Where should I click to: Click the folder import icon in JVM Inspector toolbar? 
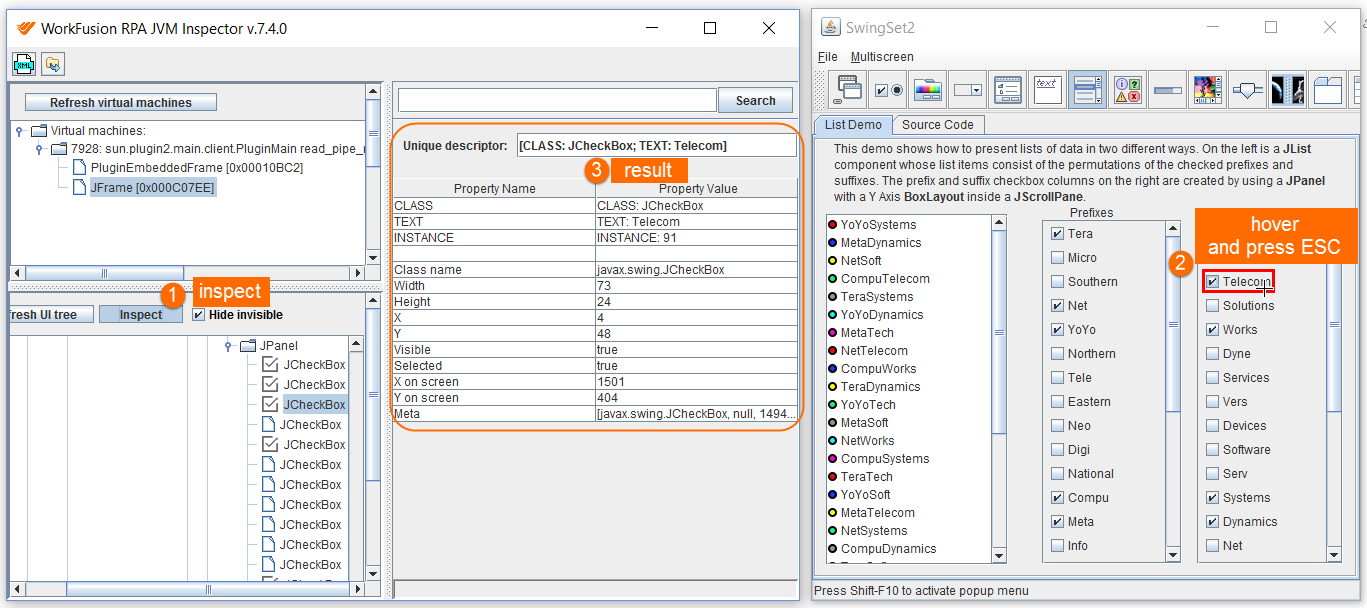(x=53, y=65)
